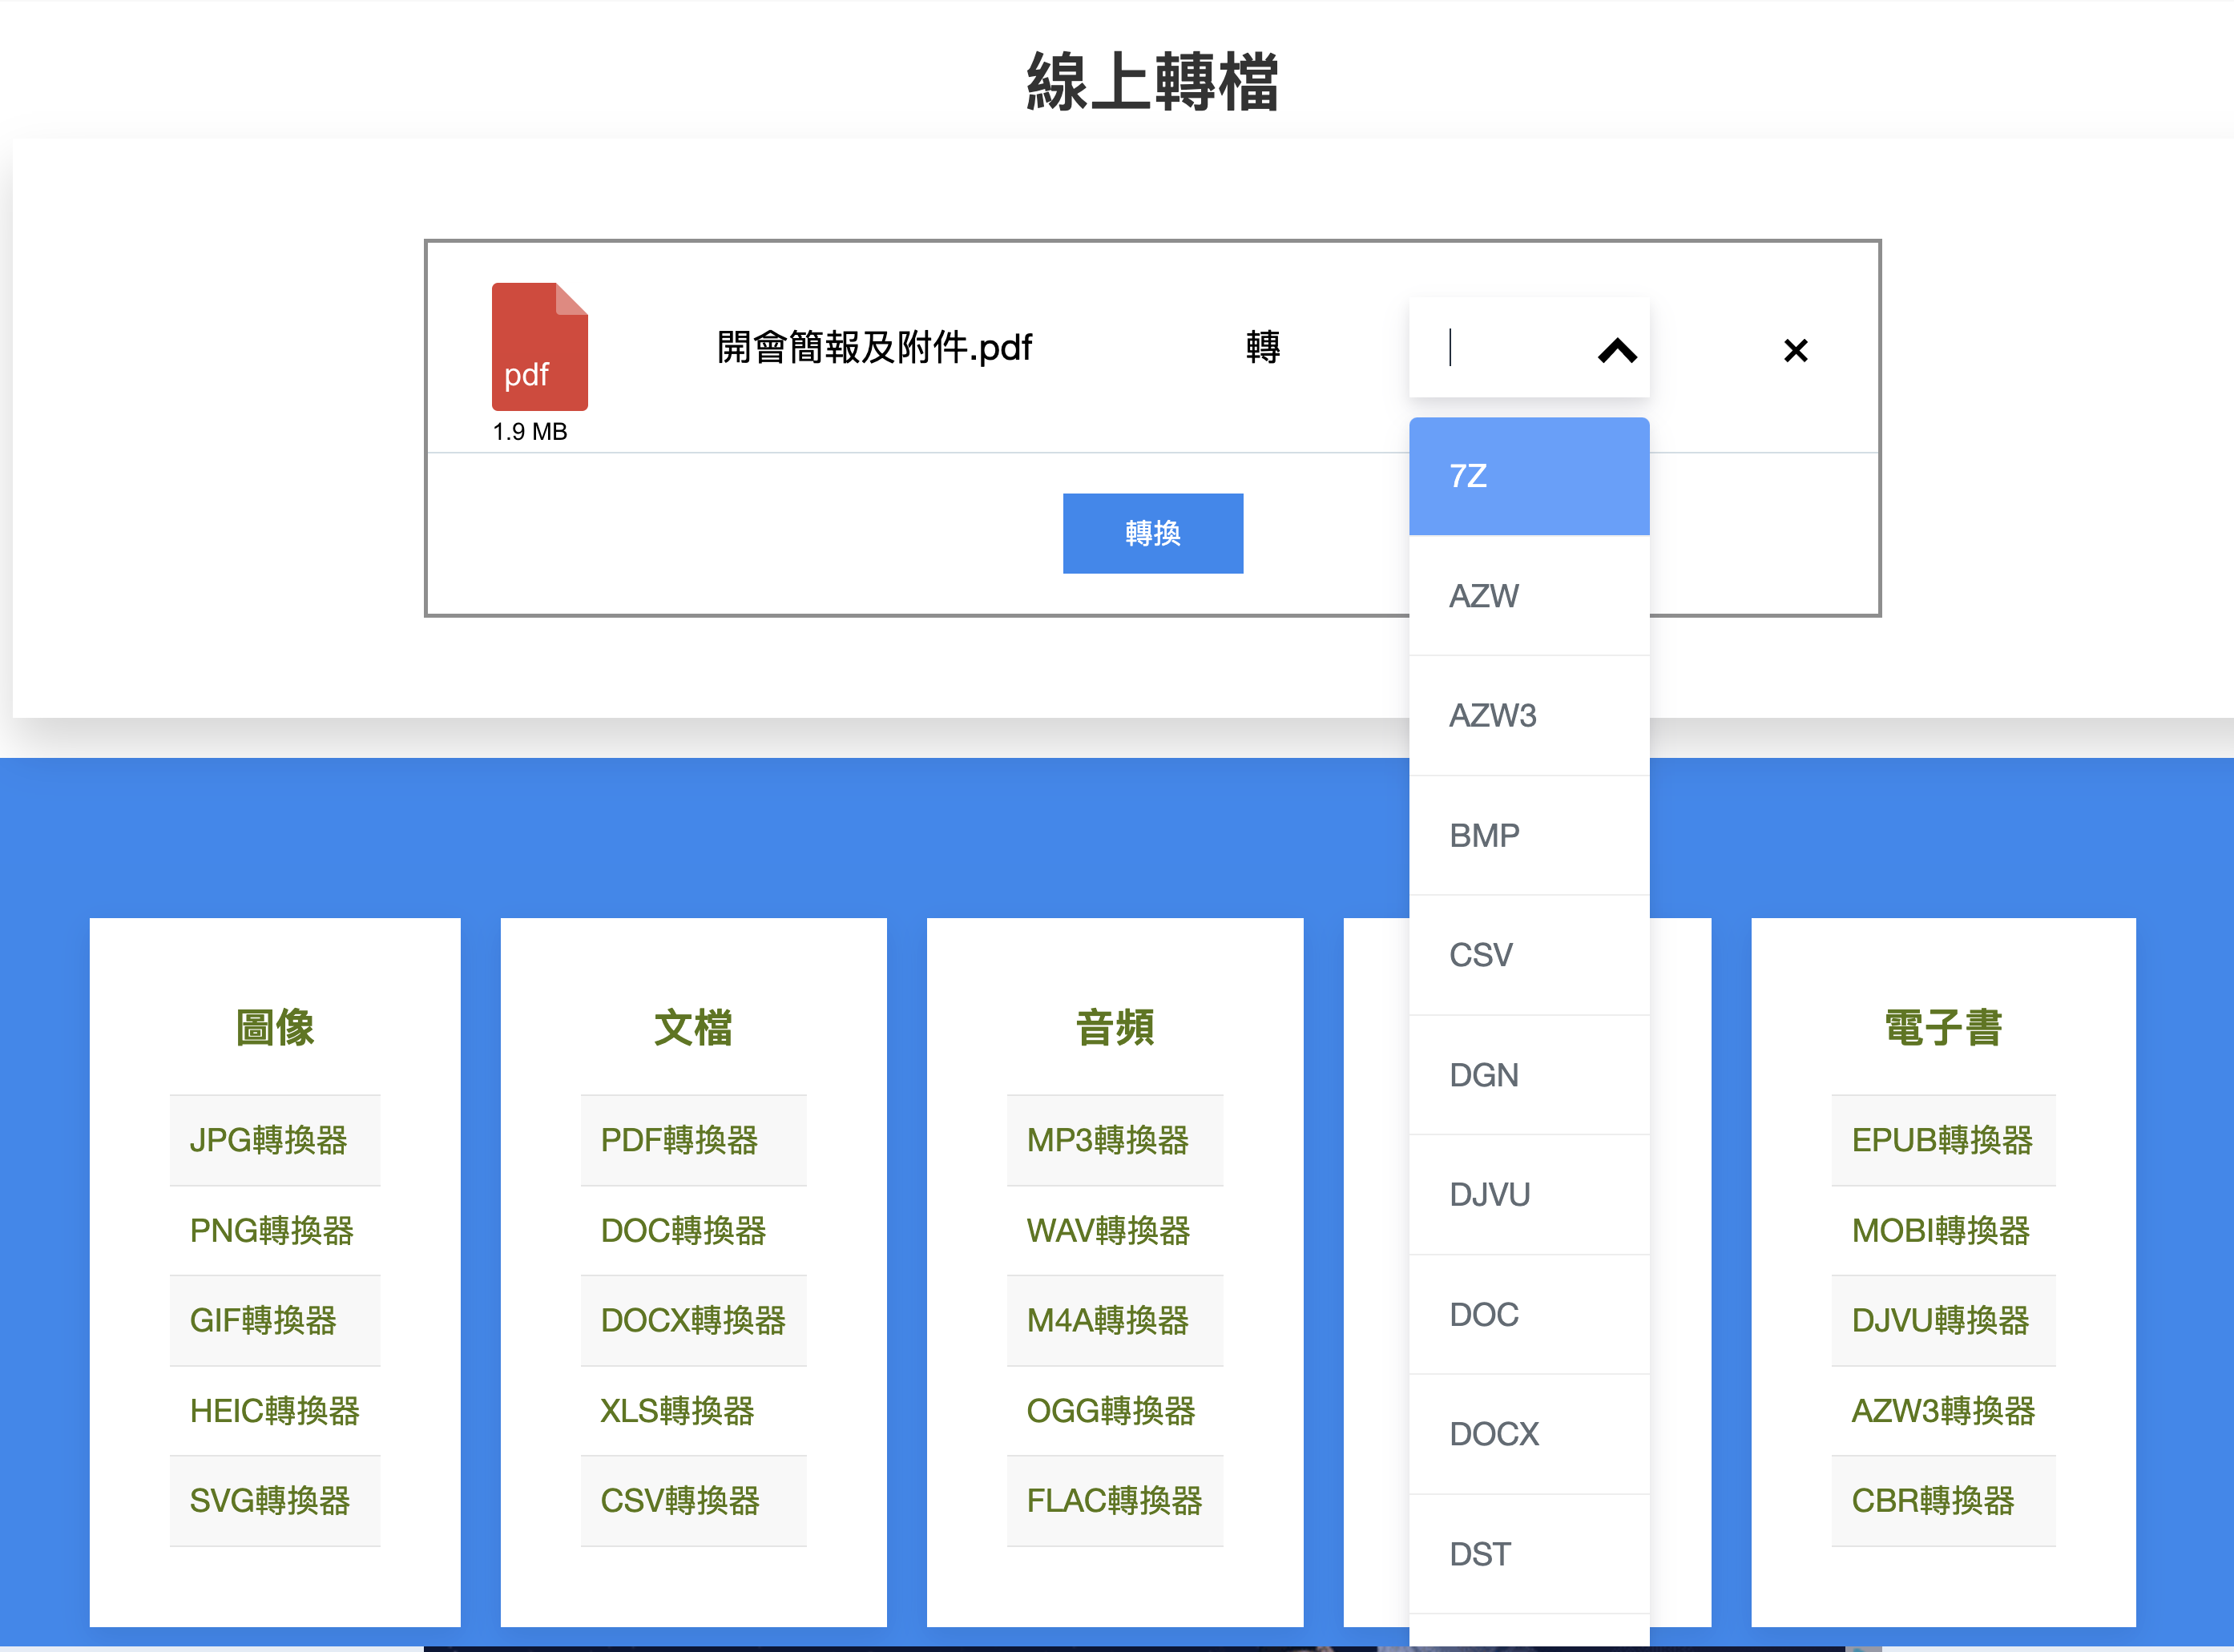
Task: Click the HEIC轉換器 link
Action: click(x=274, y=1410)
